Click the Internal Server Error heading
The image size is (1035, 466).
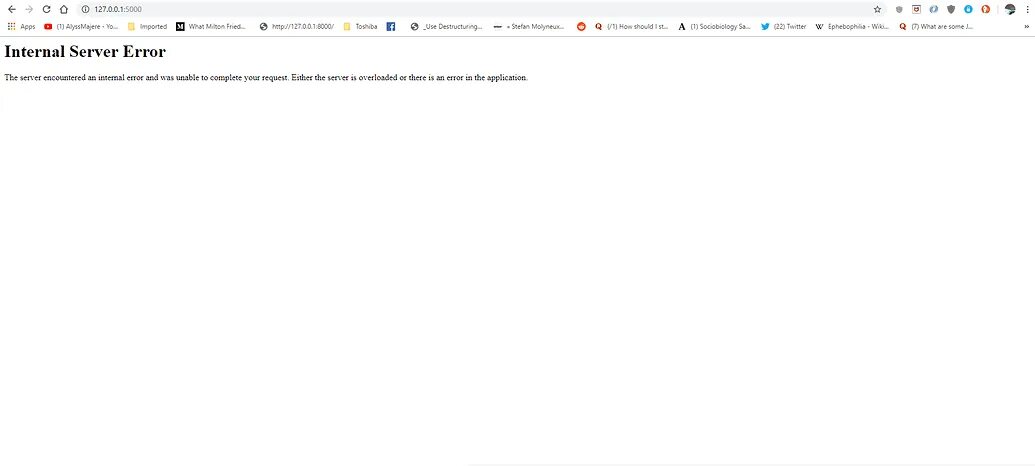pyautogui.click(x=84, y=51)
